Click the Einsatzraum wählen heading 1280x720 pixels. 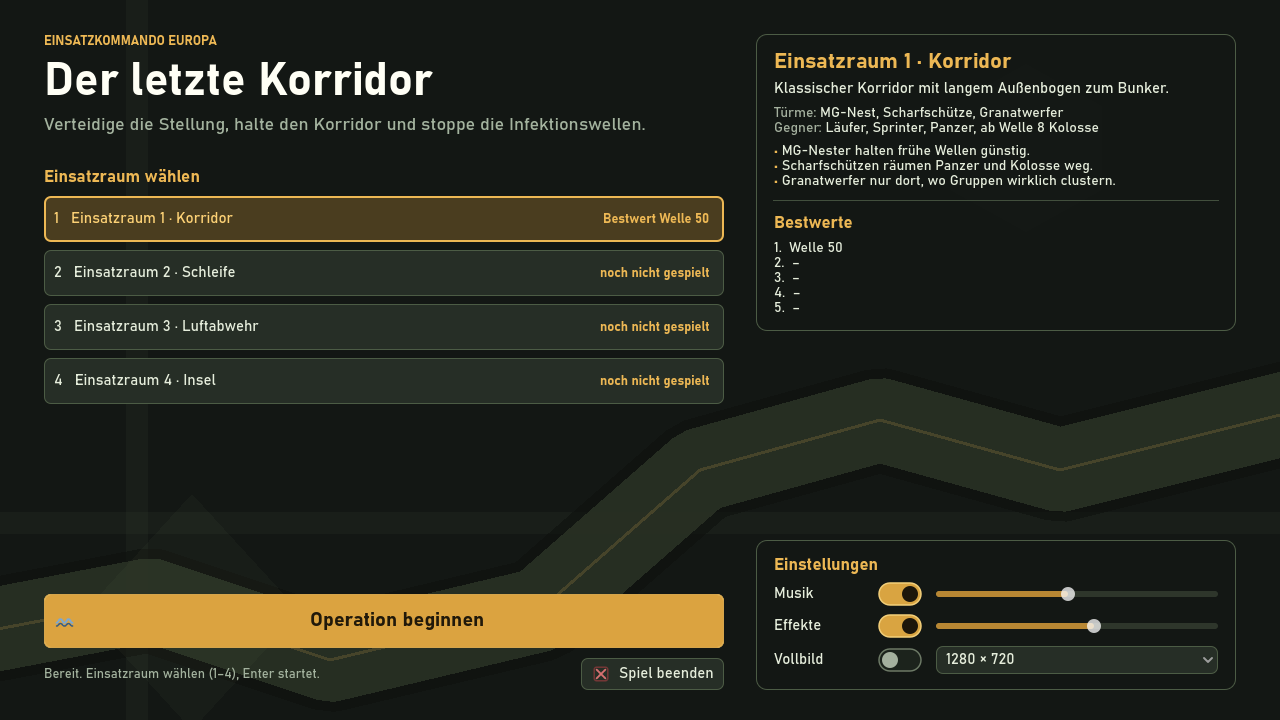pos(122,177)
